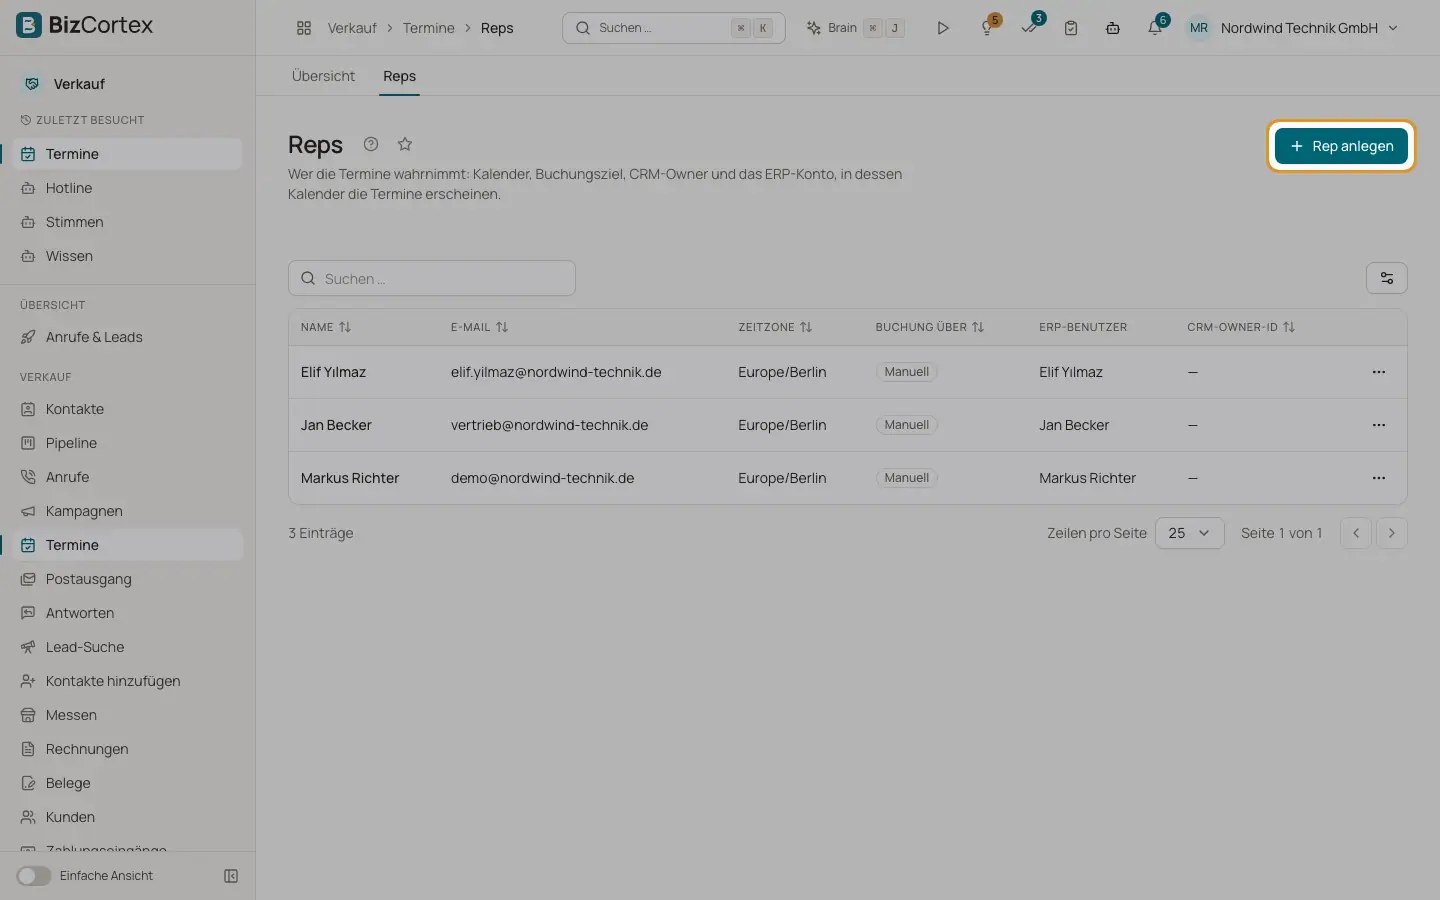Open the Brain assistant button

coord(855,28)
